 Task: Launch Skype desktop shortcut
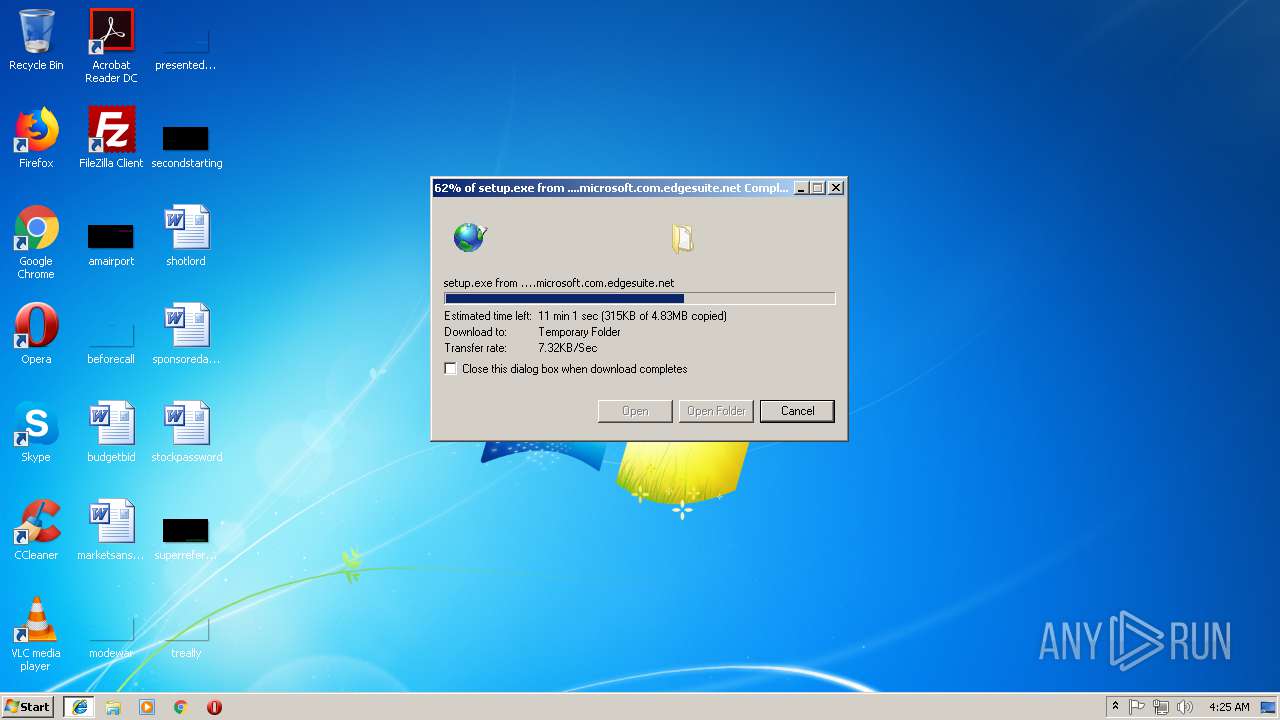[36, 432]
